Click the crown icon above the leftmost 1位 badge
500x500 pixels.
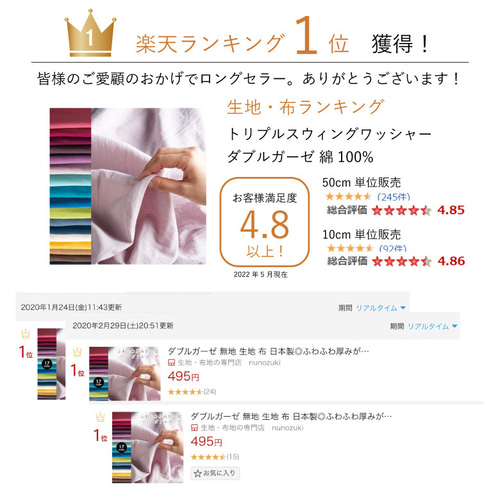click(26, 333)
